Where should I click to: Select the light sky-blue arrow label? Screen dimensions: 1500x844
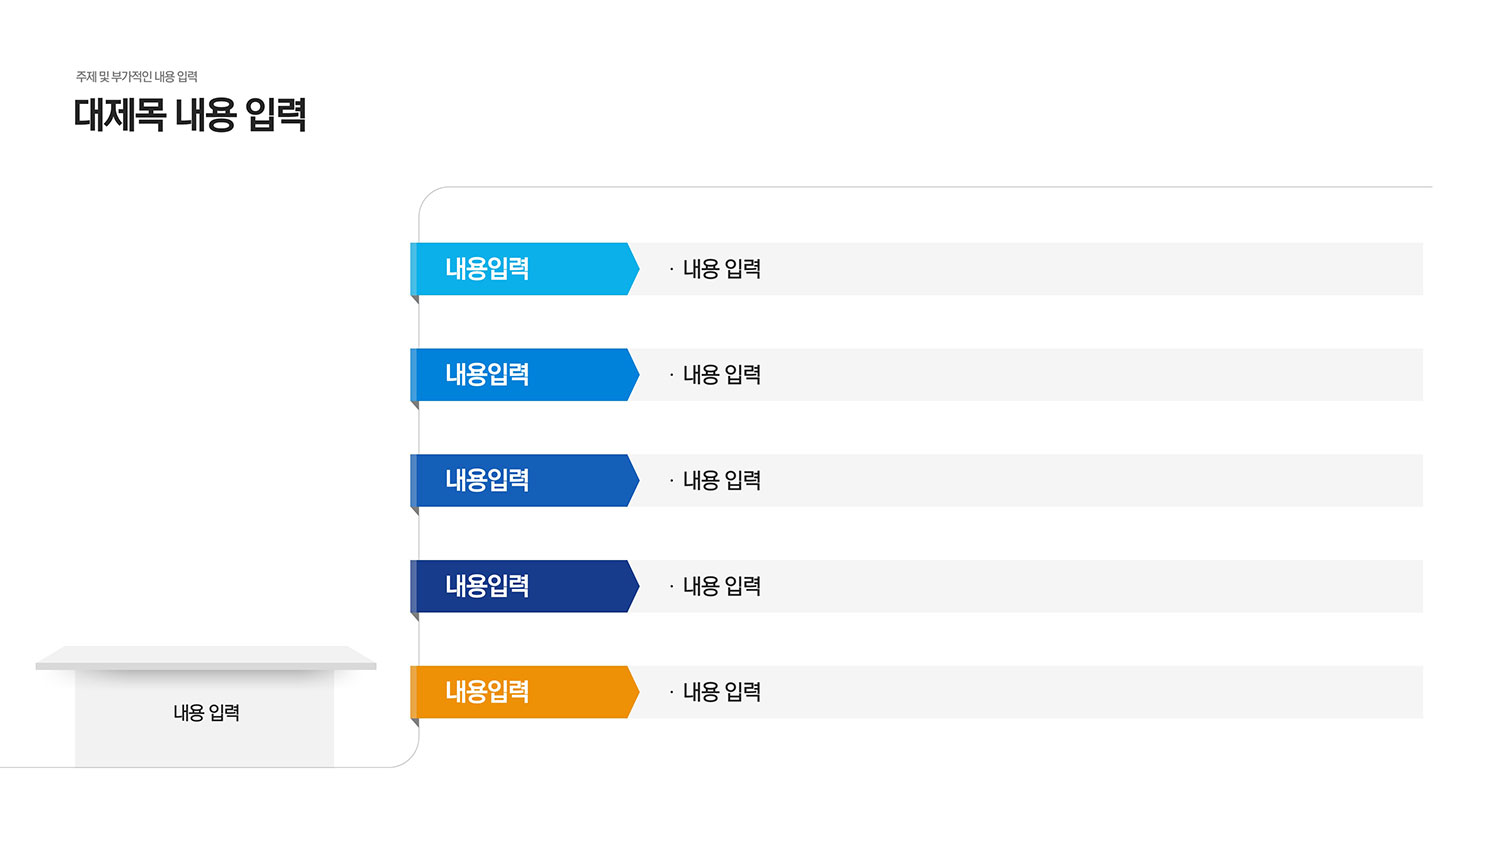(524, 269)
